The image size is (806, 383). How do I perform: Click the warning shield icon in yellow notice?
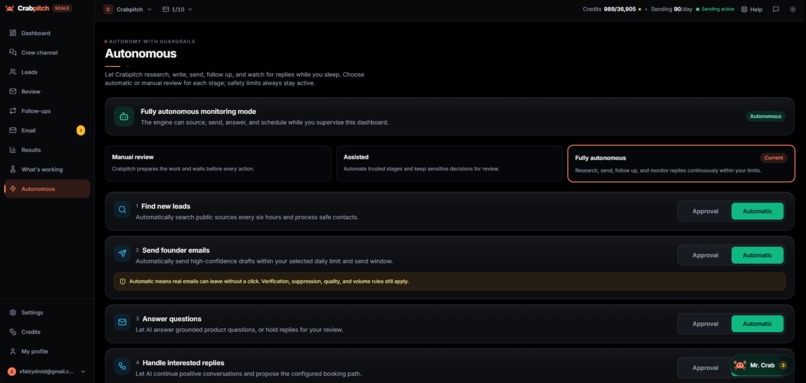pyautogui.click(x=122, y=282)
